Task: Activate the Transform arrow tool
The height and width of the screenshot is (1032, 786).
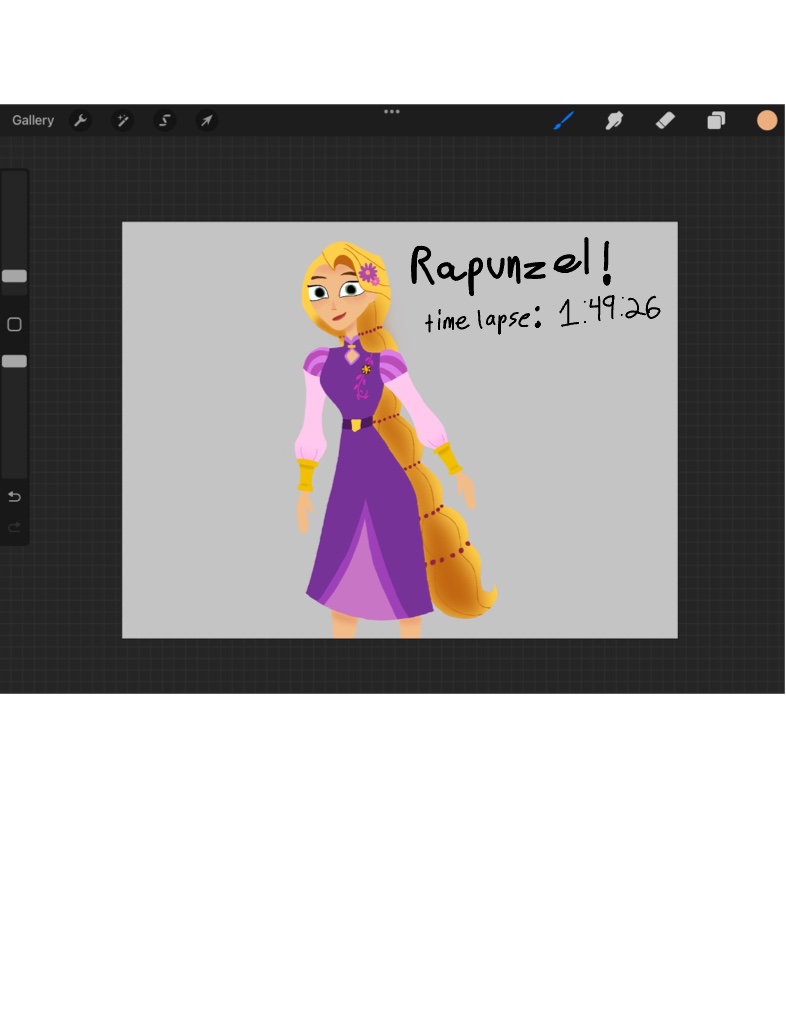Action: pos(207,120)
